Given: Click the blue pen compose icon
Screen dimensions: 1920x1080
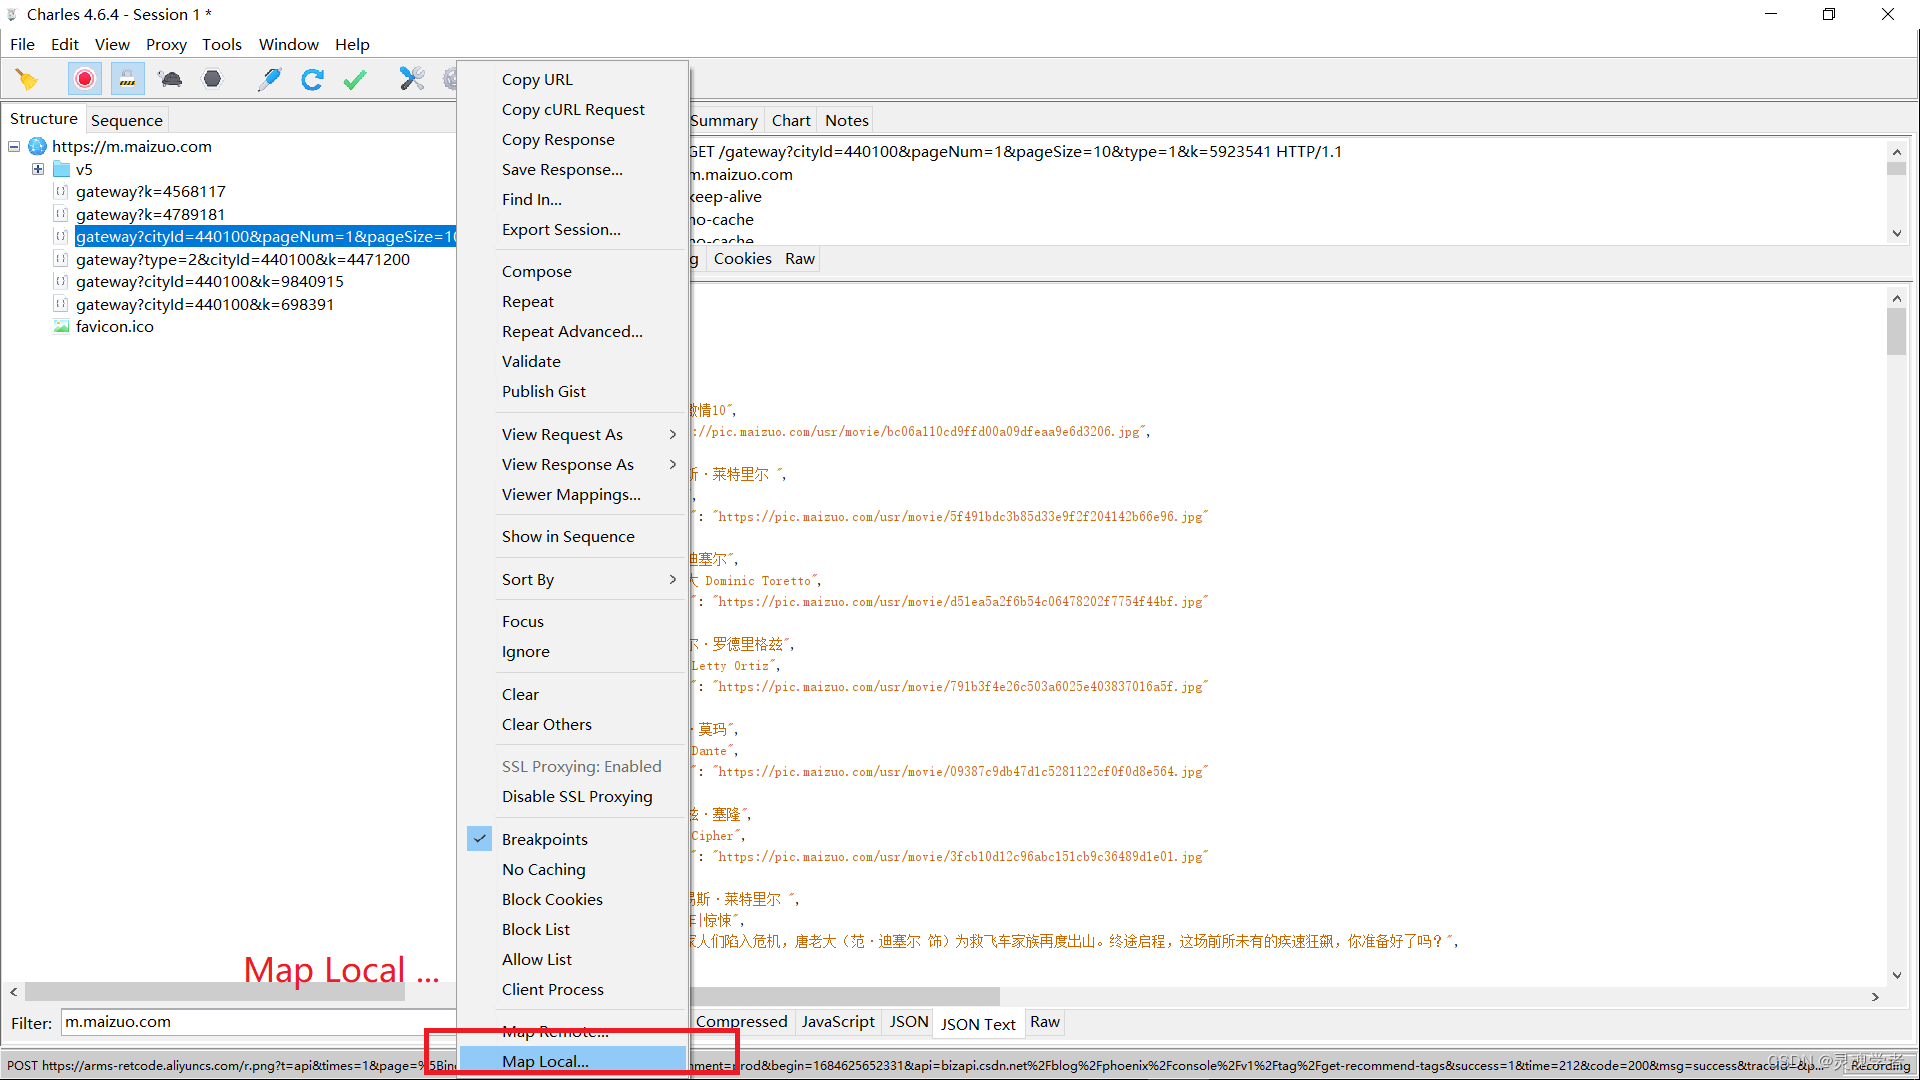Looking at the screenshot, I should coord(269,79).
